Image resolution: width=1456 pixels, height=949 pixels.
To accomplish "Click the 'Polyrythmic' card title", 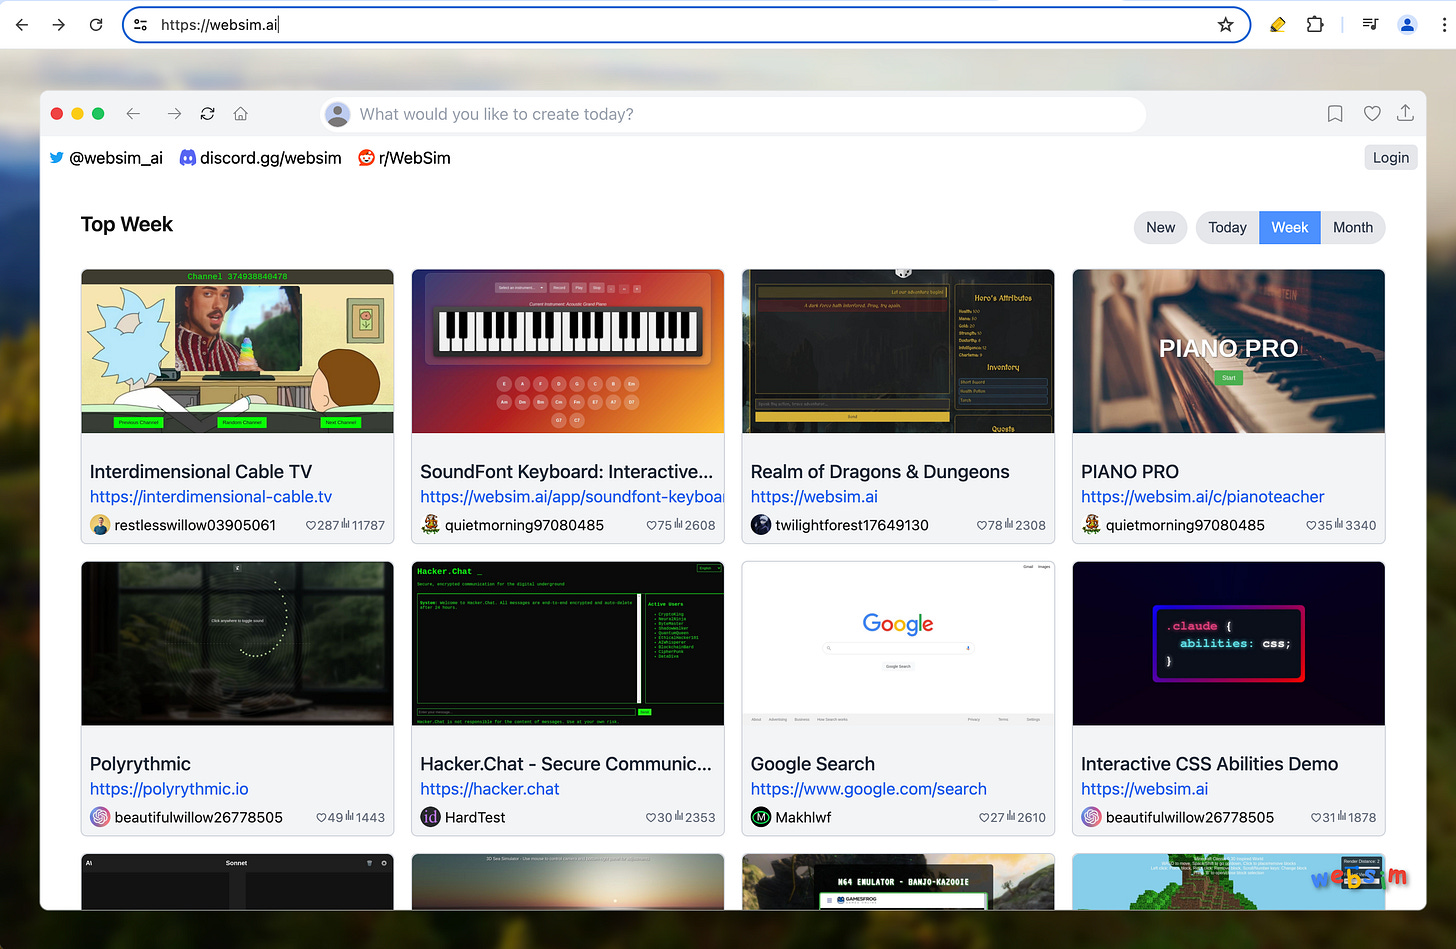I will [x=140, y=764].
